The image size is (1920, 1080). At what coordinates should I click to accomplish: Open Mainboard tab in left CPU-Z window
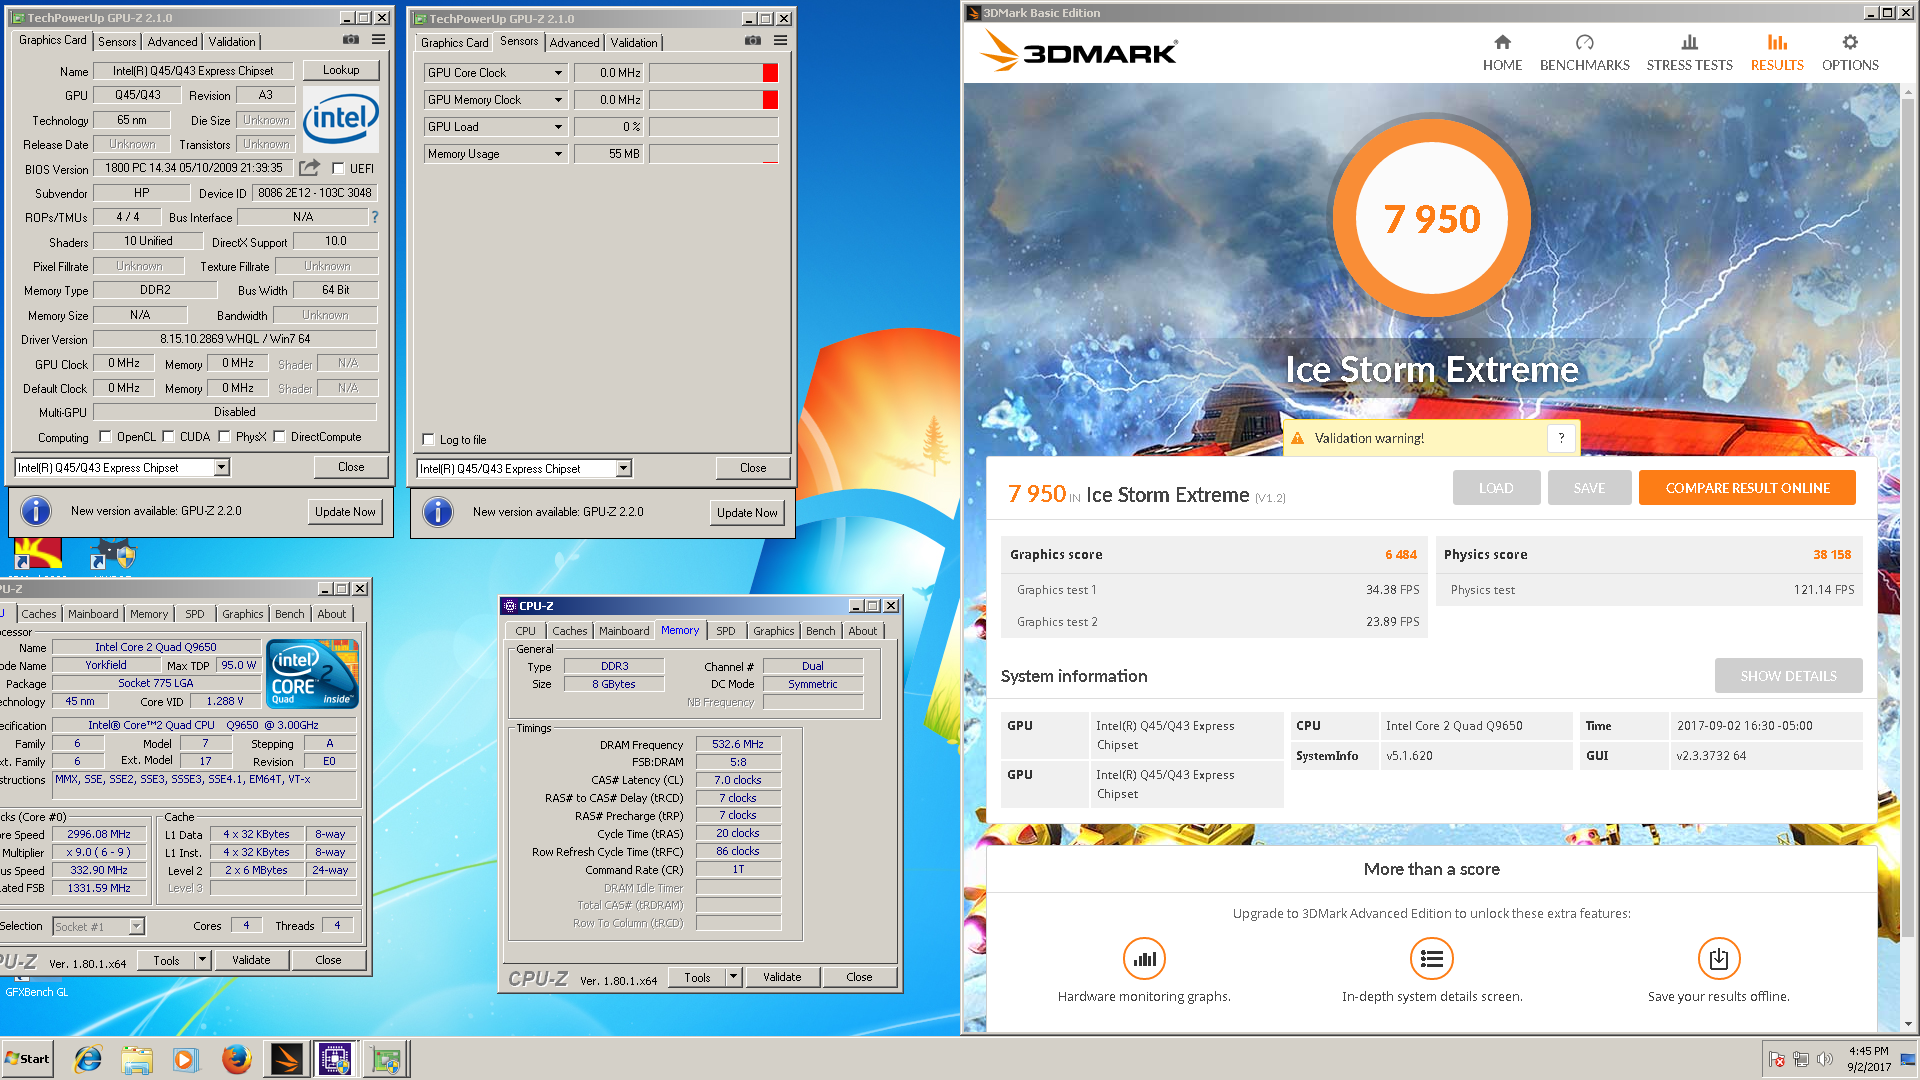click(x=93, y=614)
